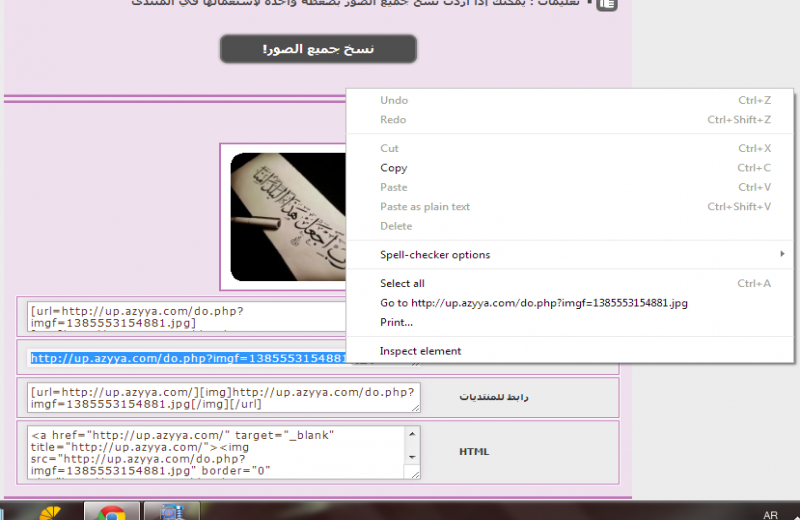The height and width of the screenshot is (520, 800).
Task: Click the Chrome icon in the taskbar
Action: pyautogui.click(x=111, y=513)
